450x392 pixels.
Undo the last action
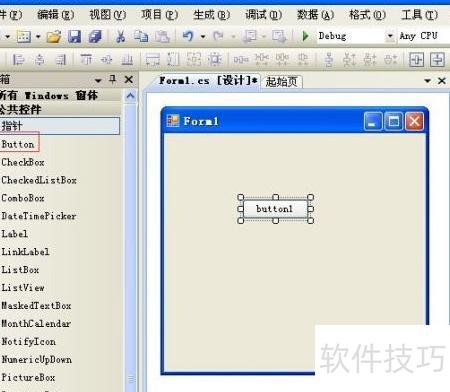click(188, 36)
